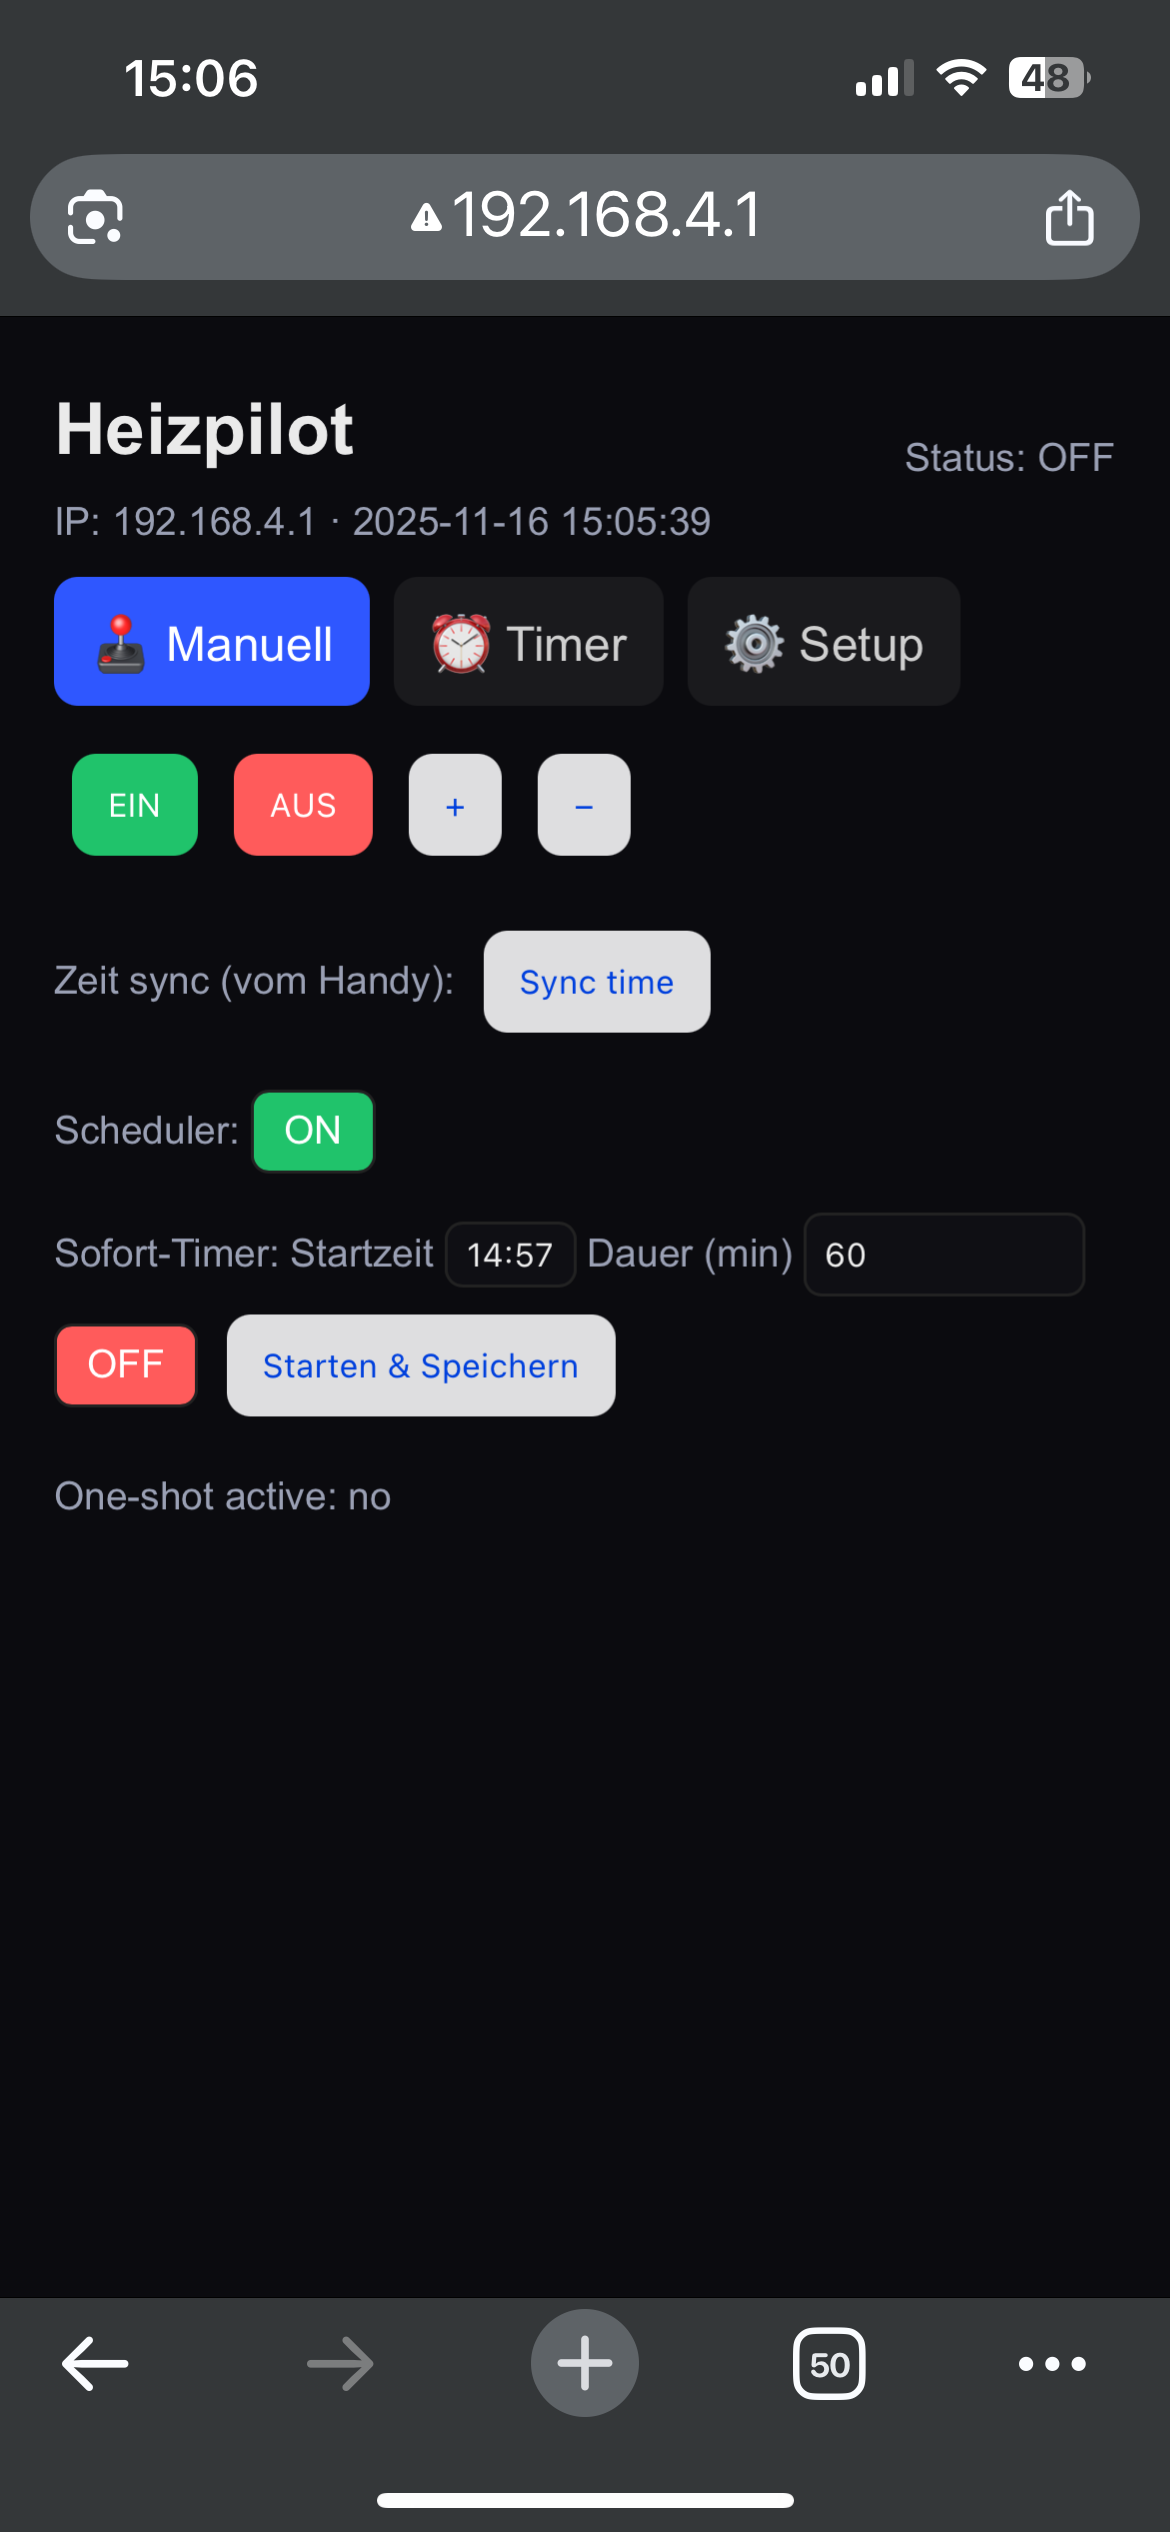Toggle the red OFF Sofort-Timer button
This screenshot has width=1170, height=2532.
[x=126, y=1365]
